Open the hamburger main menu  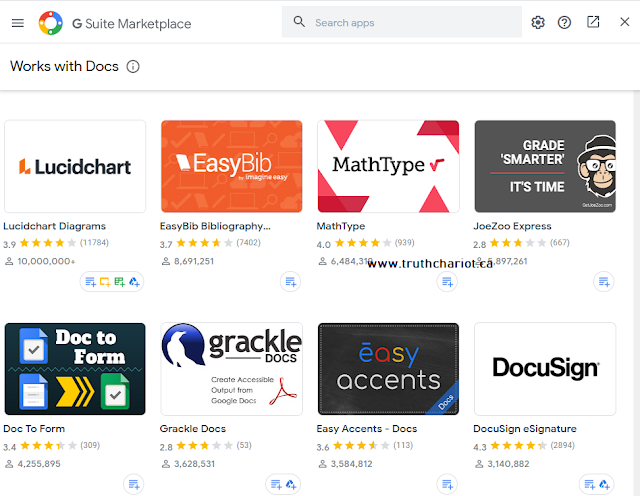pyautogui.click(x=18, y=23)
